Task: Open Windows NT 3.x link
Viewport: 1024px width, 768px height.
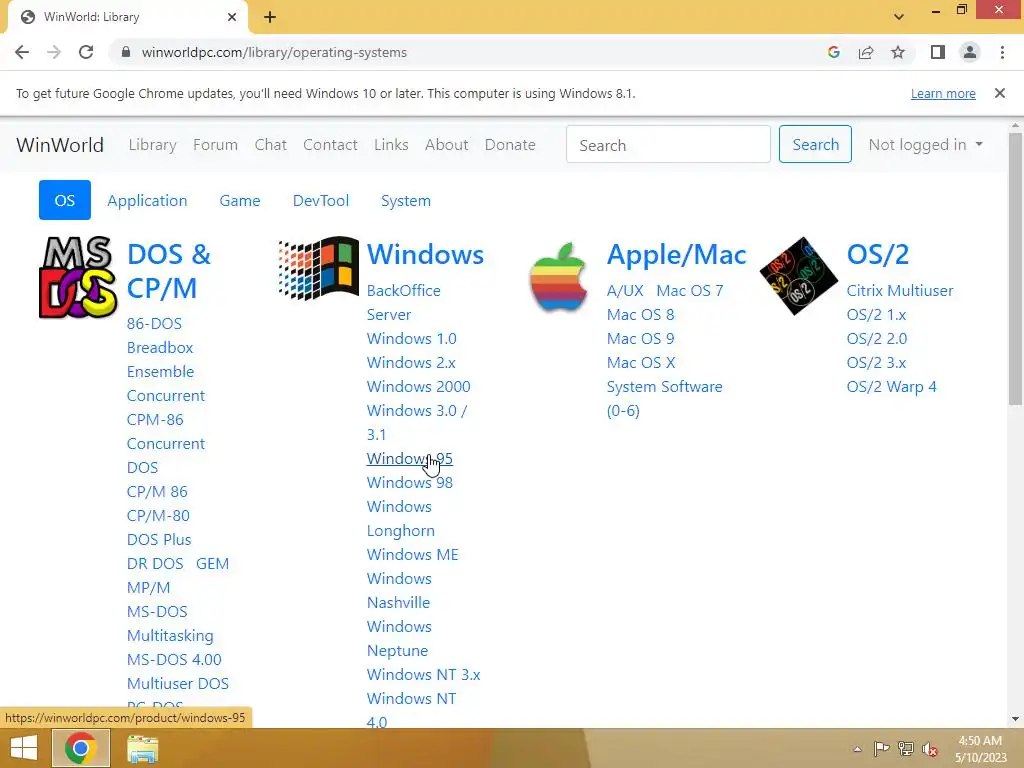Action: point(423,675)
